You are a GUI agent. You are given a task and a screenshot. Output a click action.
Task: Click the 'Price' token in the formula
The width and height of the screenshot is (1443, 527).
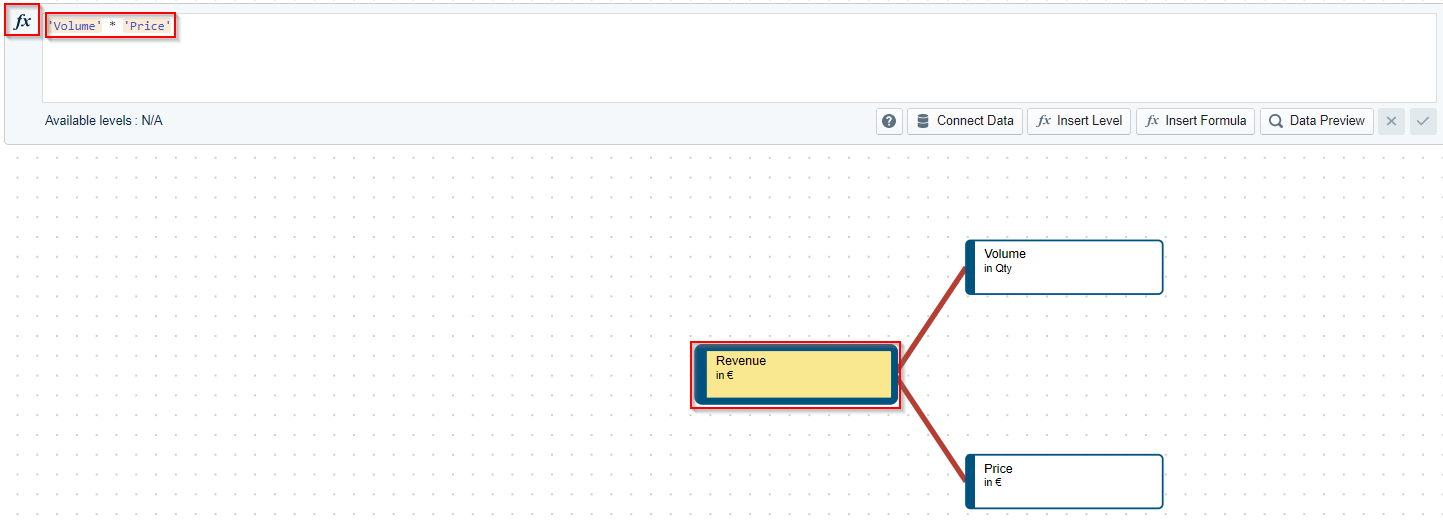148,26
